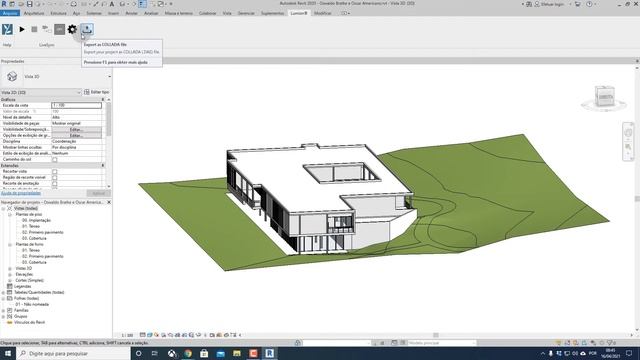Click 'Editar...' for Visibilidade/Sobreposição
The image size is (640, 360).
76,129
